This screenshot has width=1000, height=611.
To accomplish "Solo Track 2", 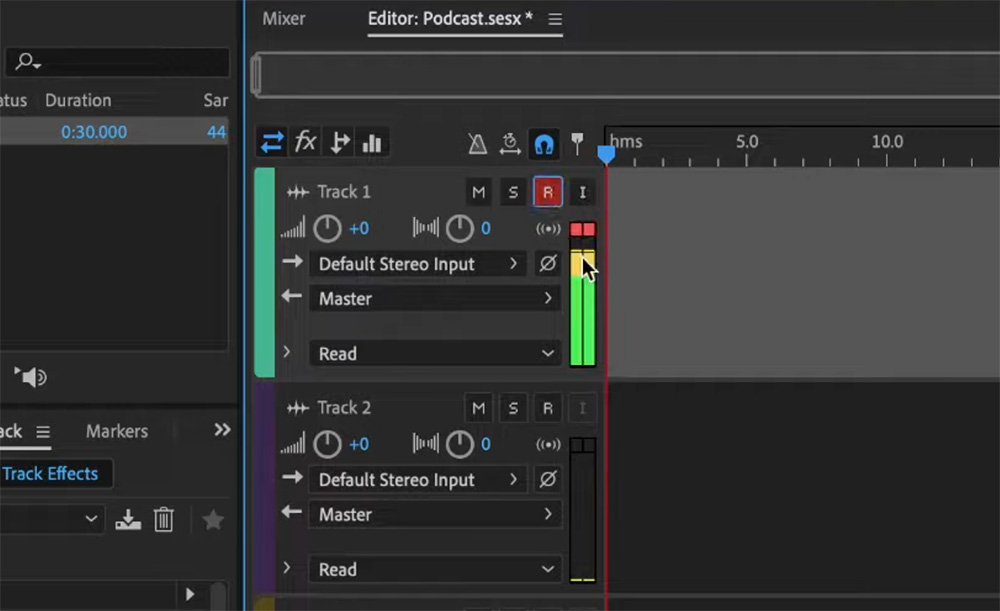I will tap(513, 408).
